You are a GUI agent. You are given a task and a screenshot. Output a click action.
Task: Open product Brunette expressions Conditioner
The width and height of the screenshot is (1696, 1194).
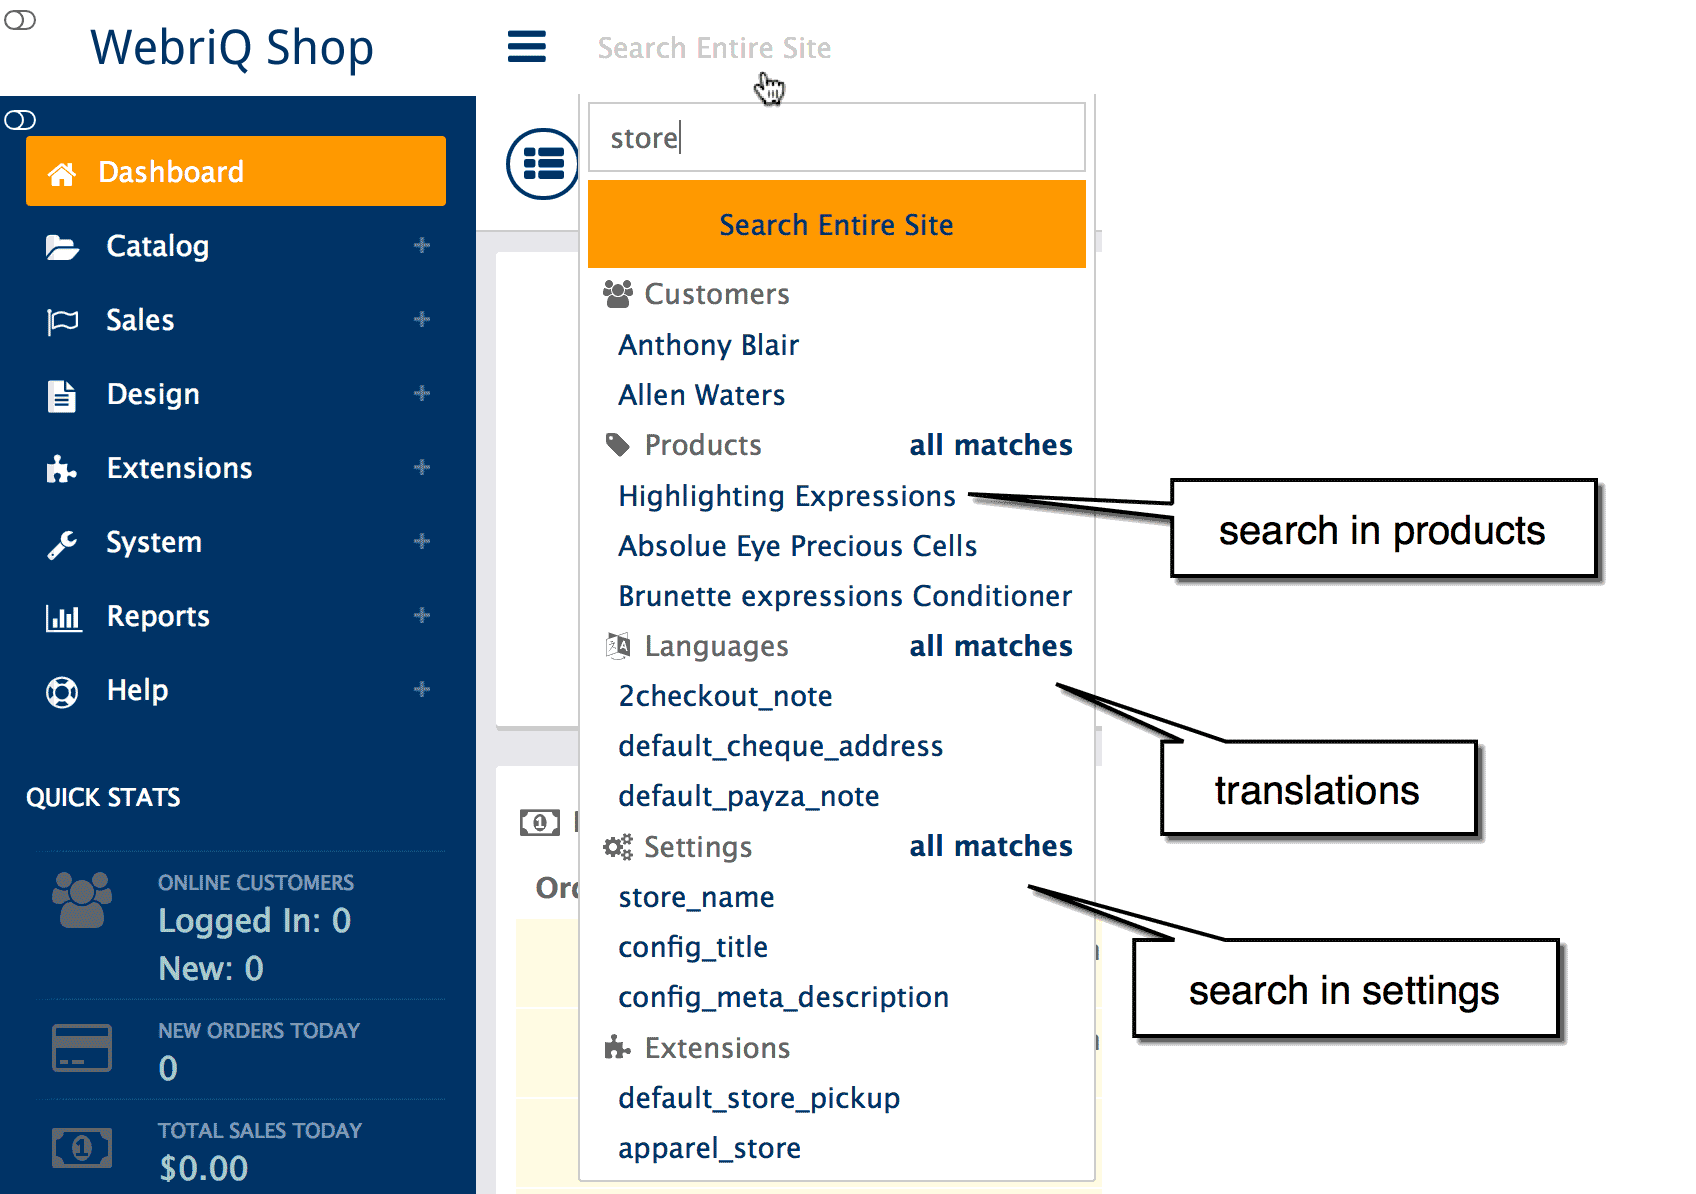point(845,596)
